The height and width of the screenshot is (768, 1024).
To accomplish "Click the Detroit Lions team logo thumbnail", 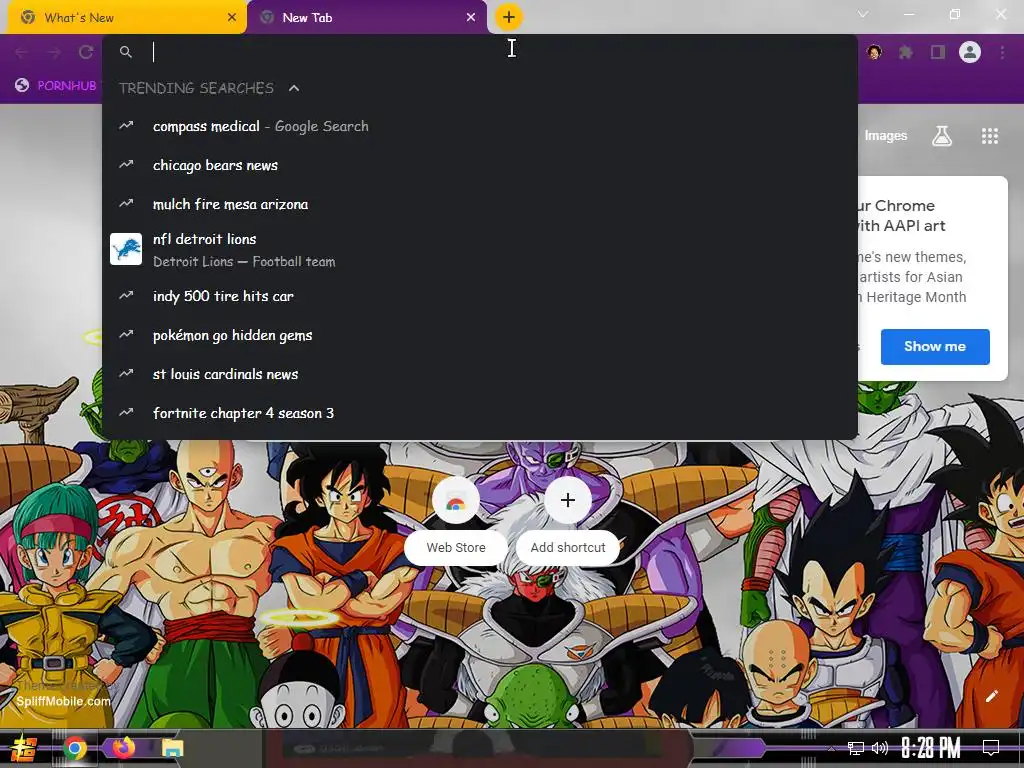I will click(126, 249).
